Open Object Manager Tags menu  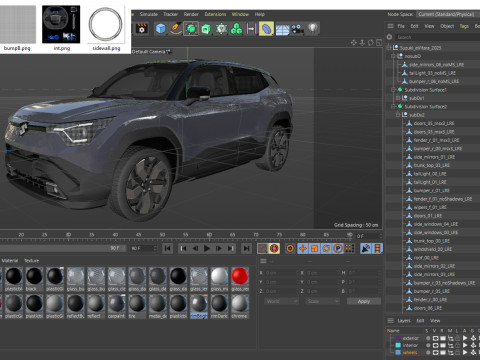pos(464,26)
